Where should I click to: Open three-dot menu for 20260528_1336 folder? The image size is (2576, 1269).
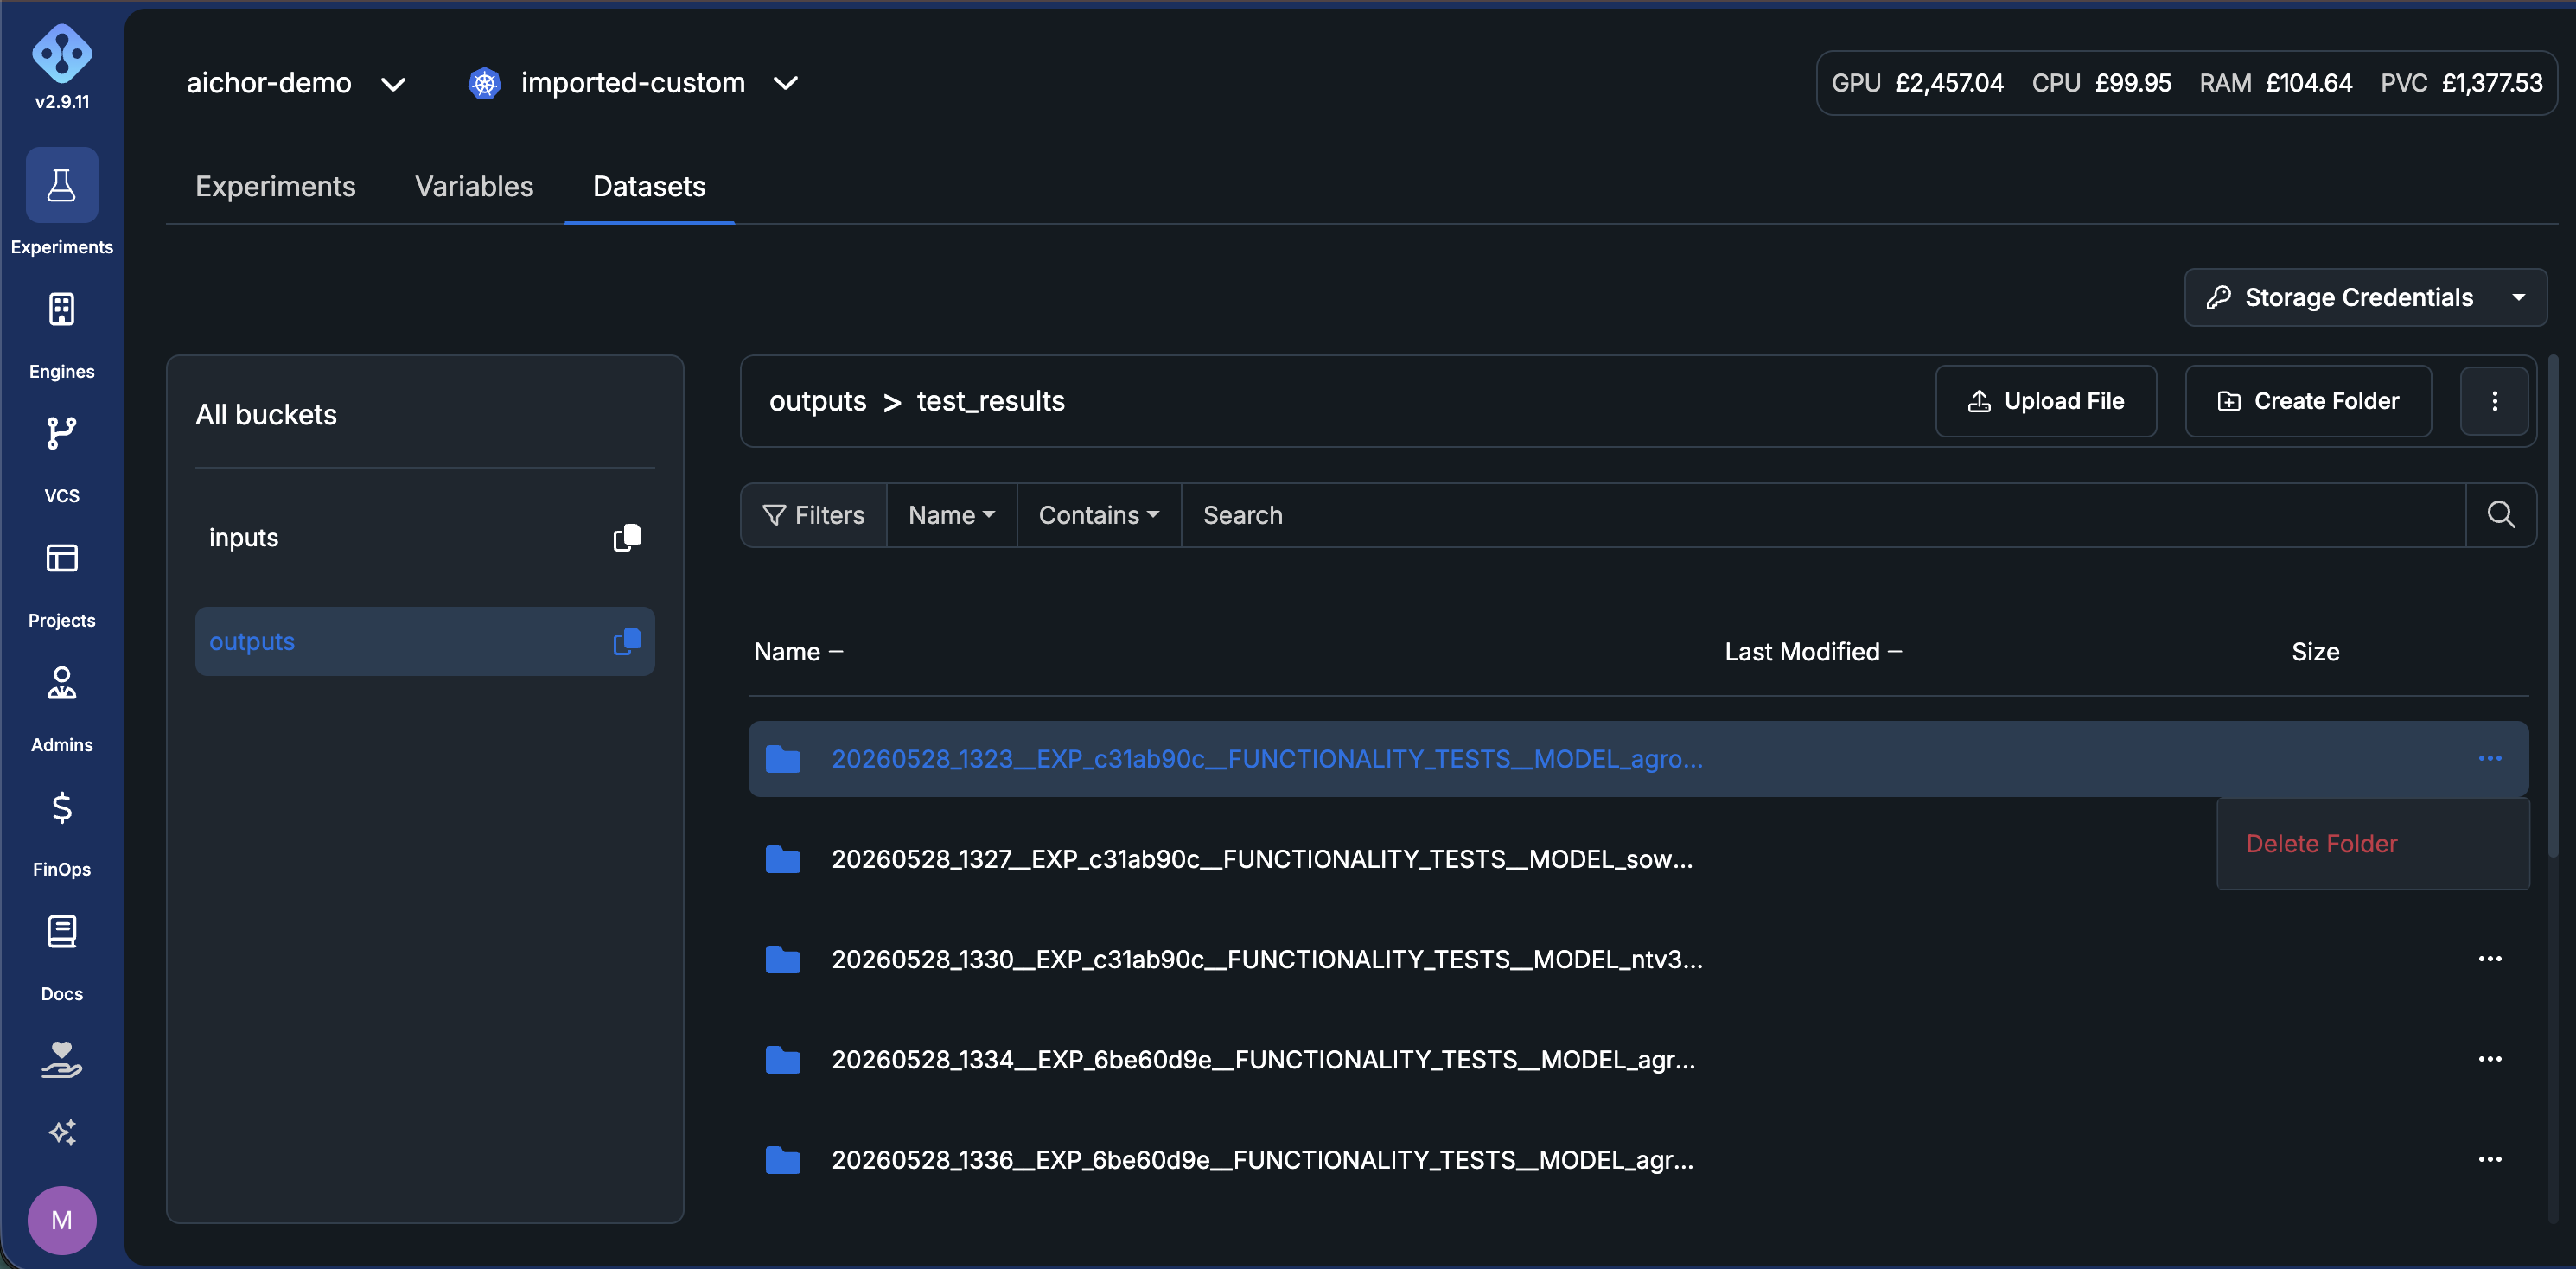coord(2490,1159)
